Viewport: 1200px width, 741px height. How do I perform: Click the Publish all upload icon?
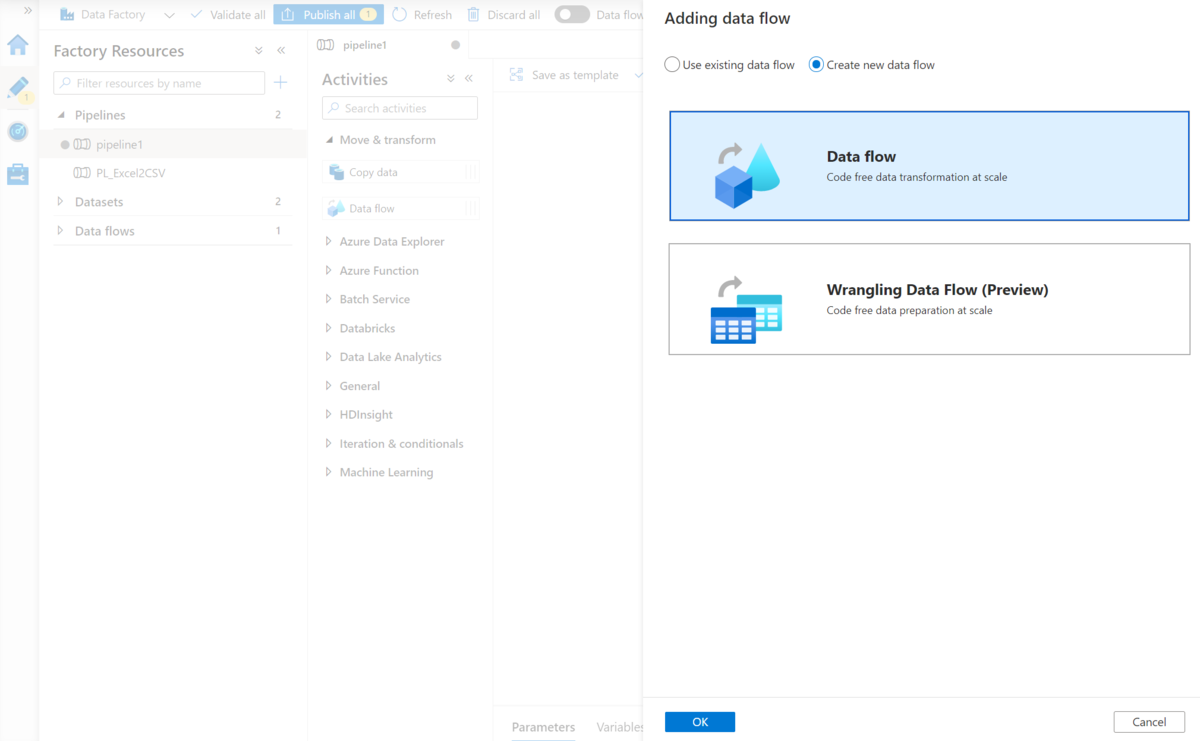click(x=288, y=15)
